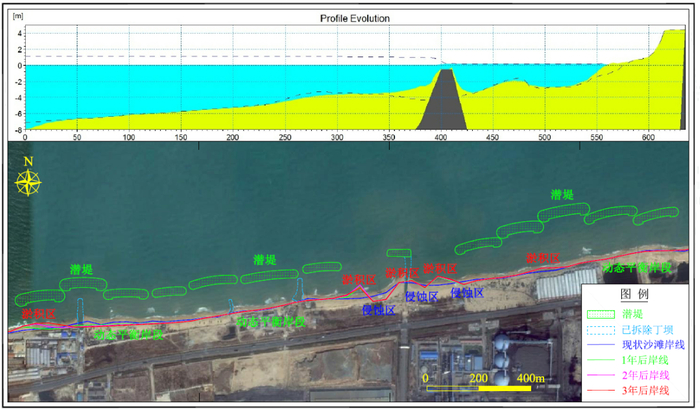700x410 pixels.
Task: Click the Profile Evolution chart title
Action: tap(355, 18)
